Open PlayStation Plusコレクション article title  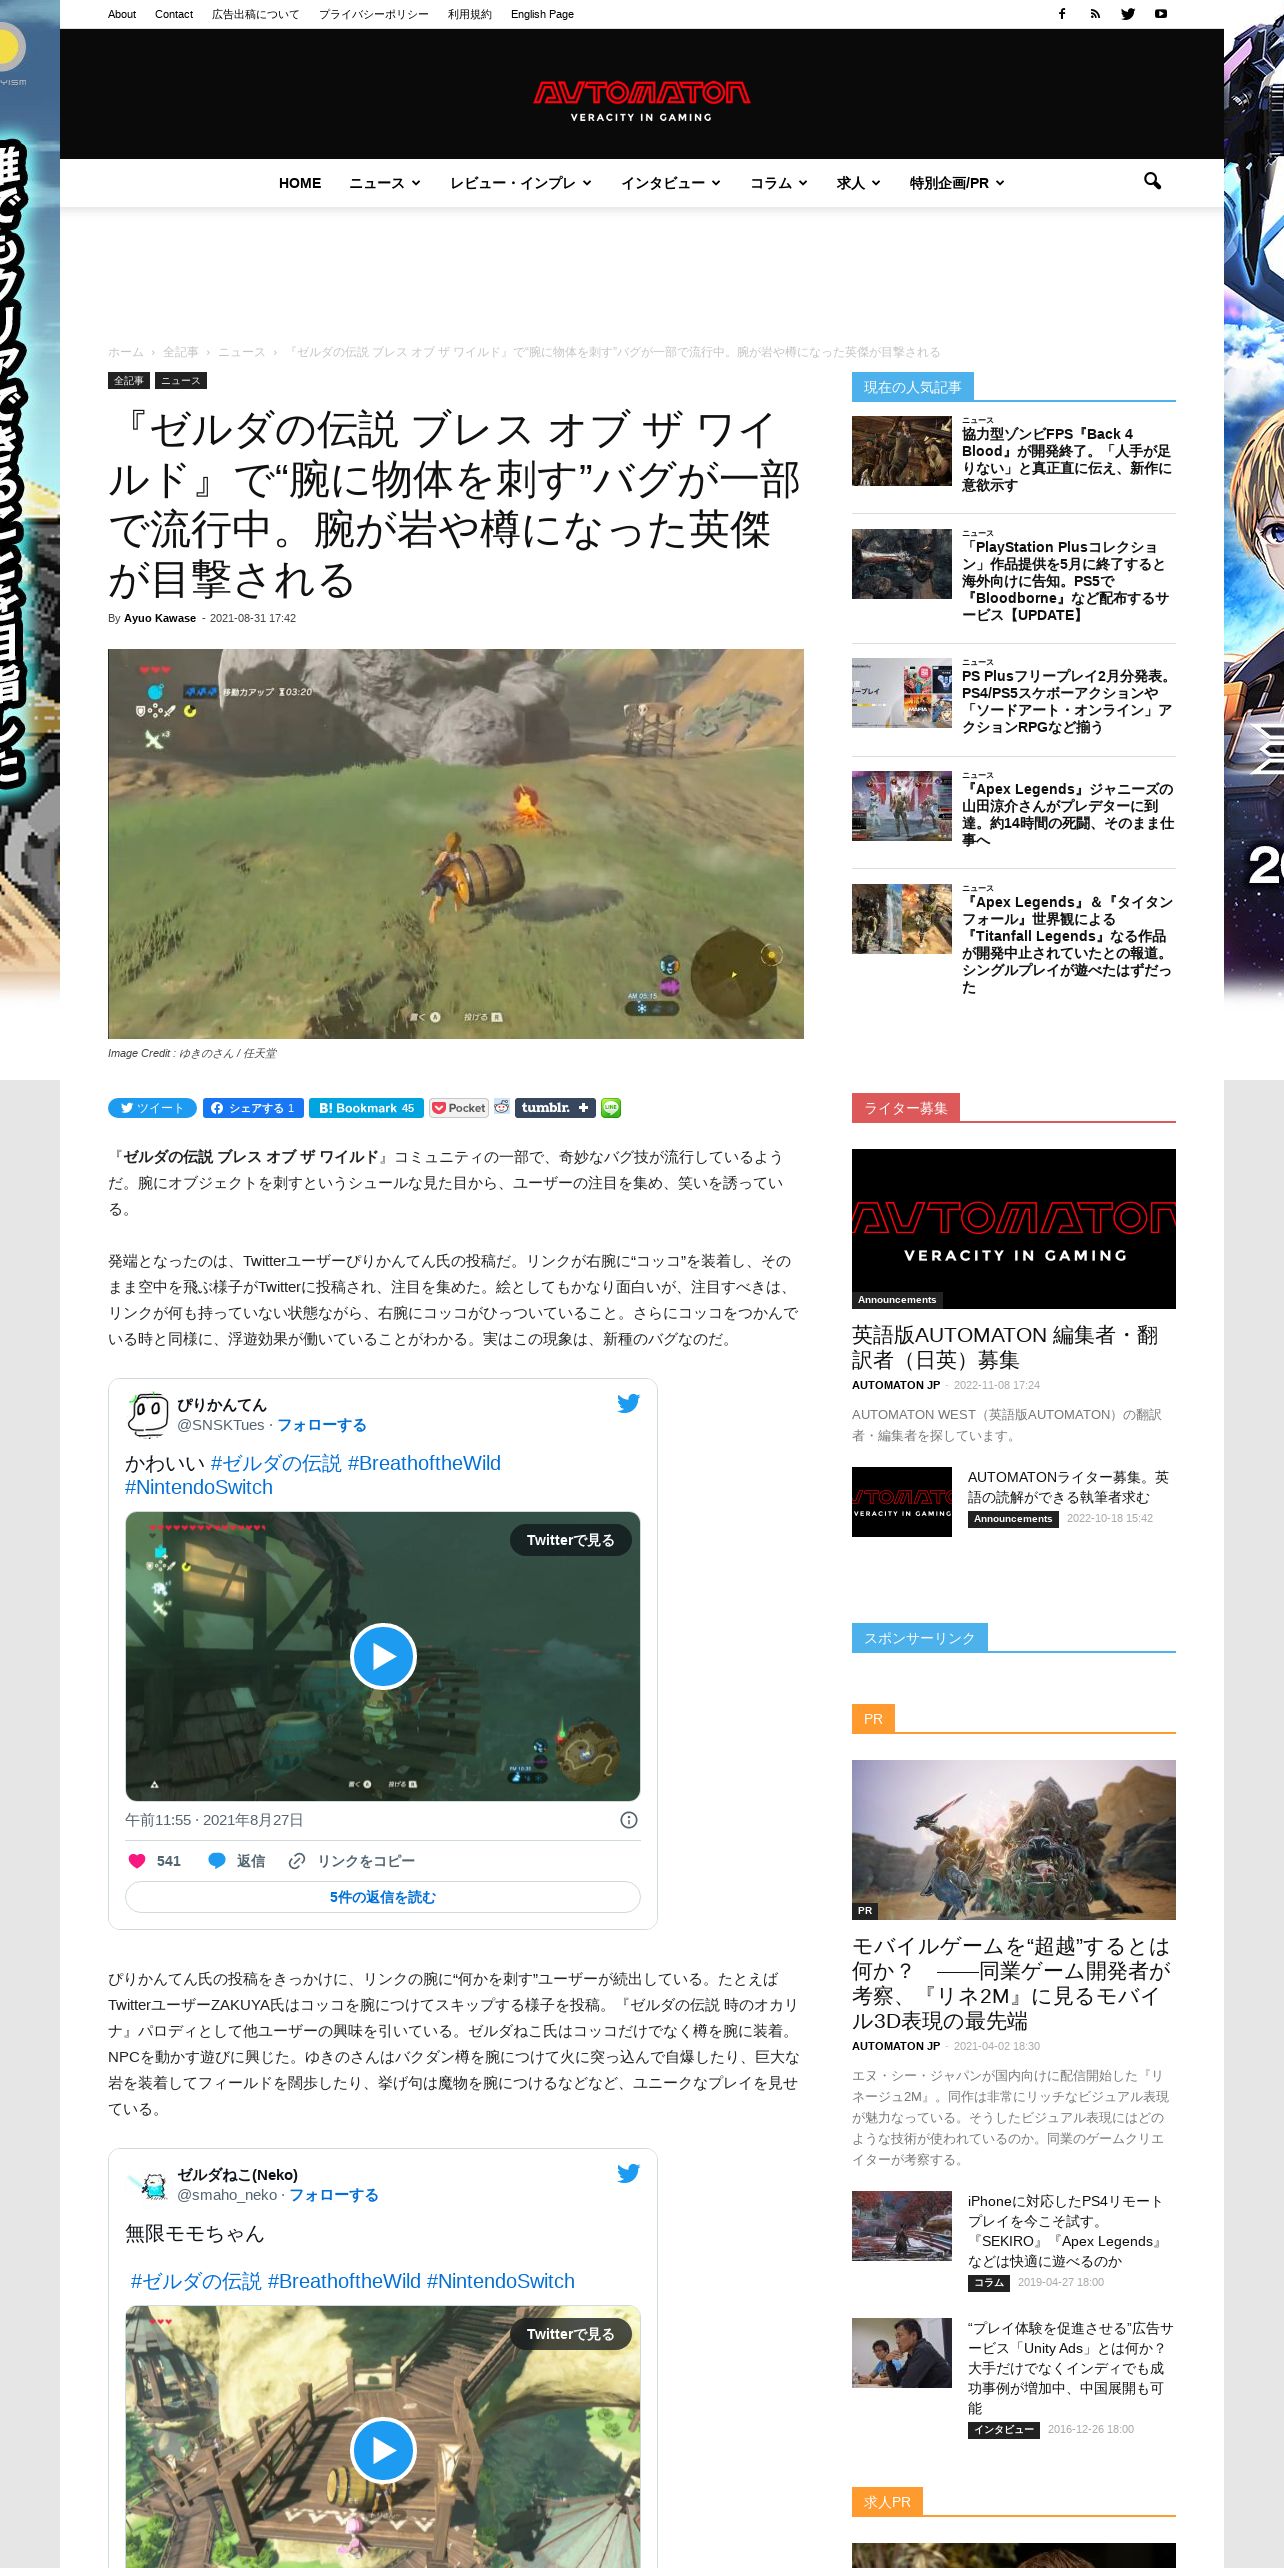[x=1066, y=581]
